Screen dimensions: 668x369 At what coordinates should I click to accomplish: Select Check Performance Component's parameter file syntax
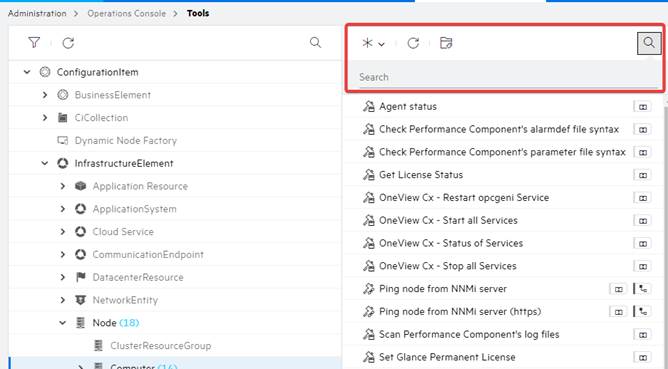tap(502, 152)
